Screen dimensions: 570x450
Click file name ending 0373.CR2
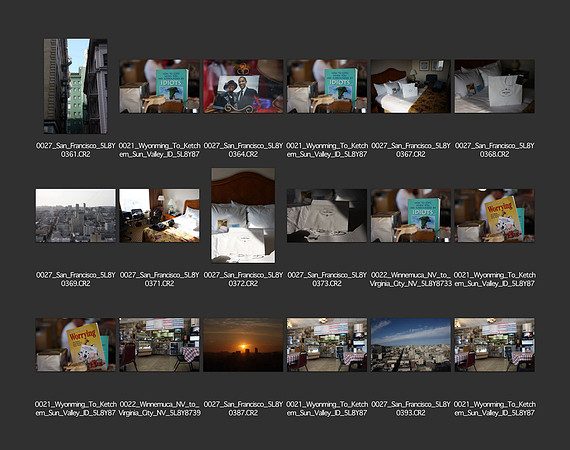pyautogui.click(x=327, y=279)
